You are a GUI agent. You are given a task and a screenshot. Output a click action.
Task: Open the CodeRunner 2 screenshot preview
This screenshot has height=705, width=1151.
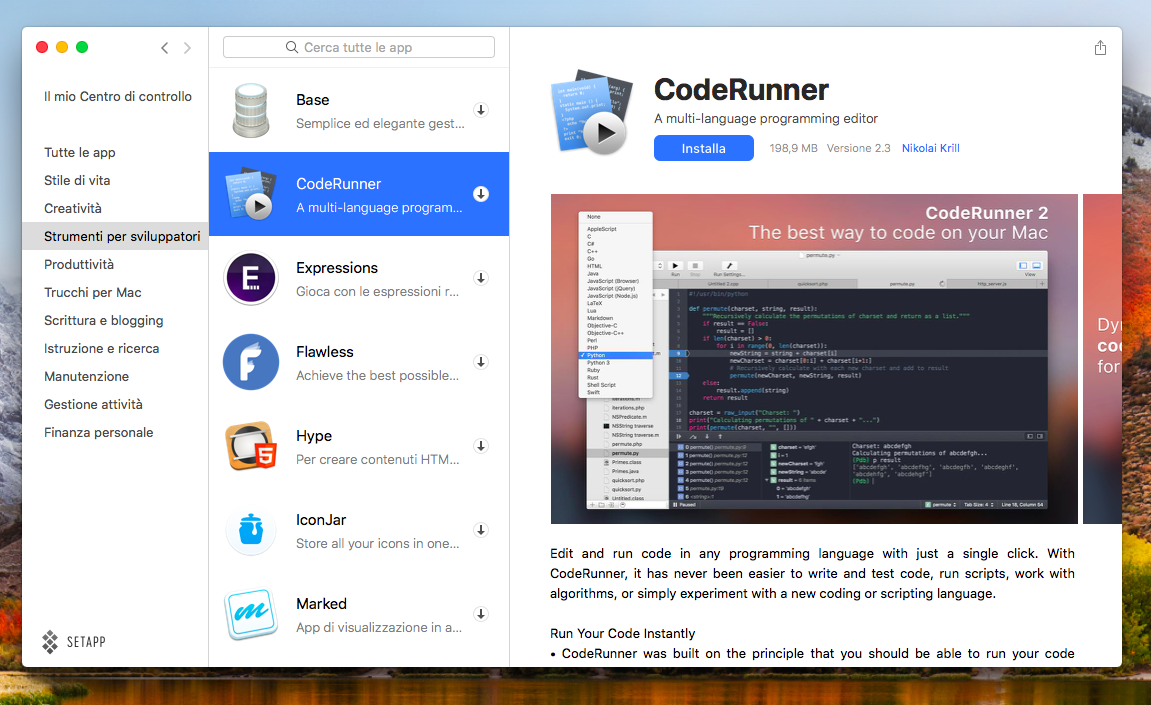pos(814,358)
